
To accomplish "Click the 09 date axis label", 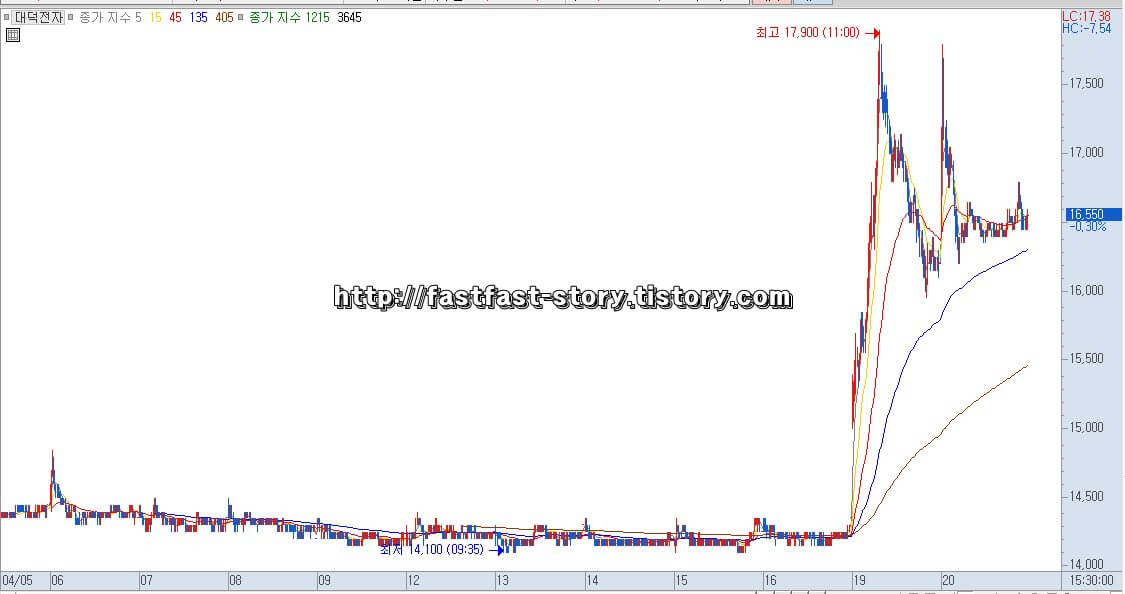I will point(324,580).
